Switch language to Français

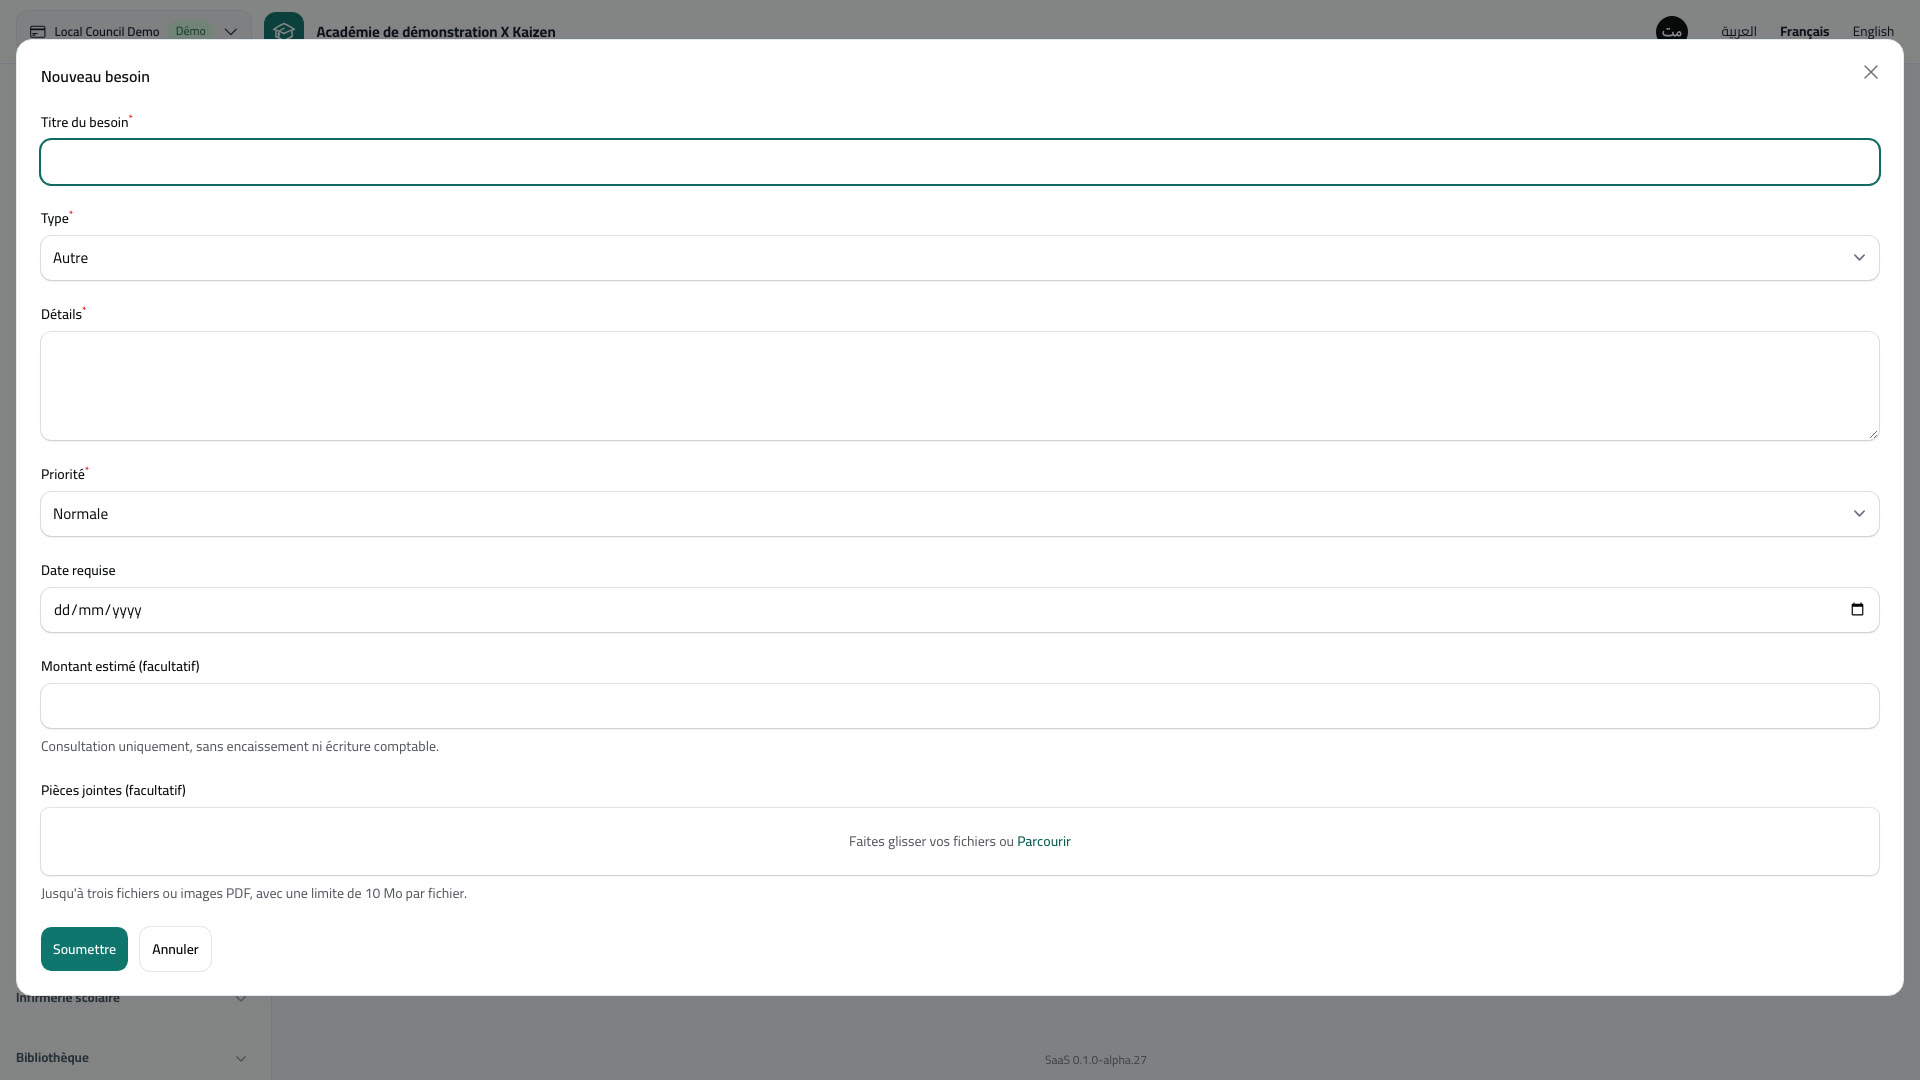tap(1804, 31)
